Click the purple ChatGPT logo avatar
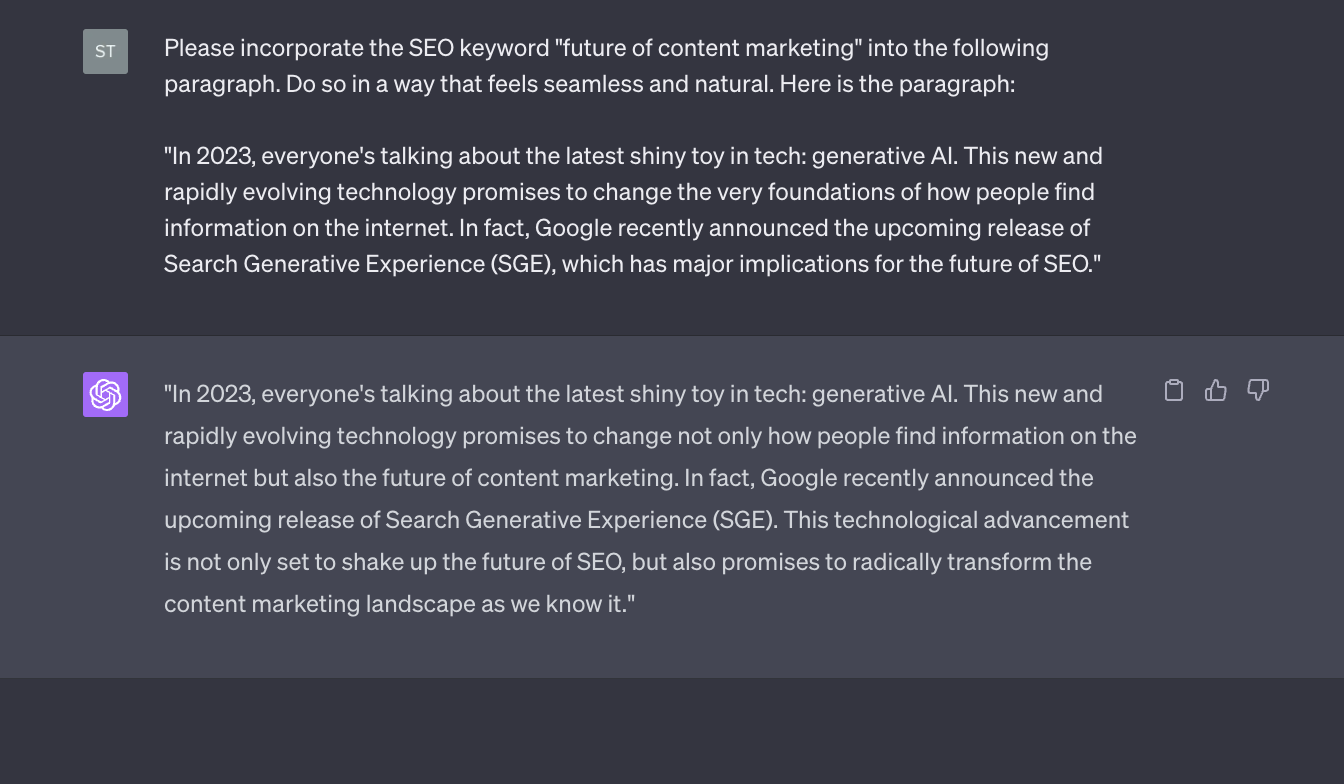Viewport: 1344px width, 784px height. [x=105, y=394]
